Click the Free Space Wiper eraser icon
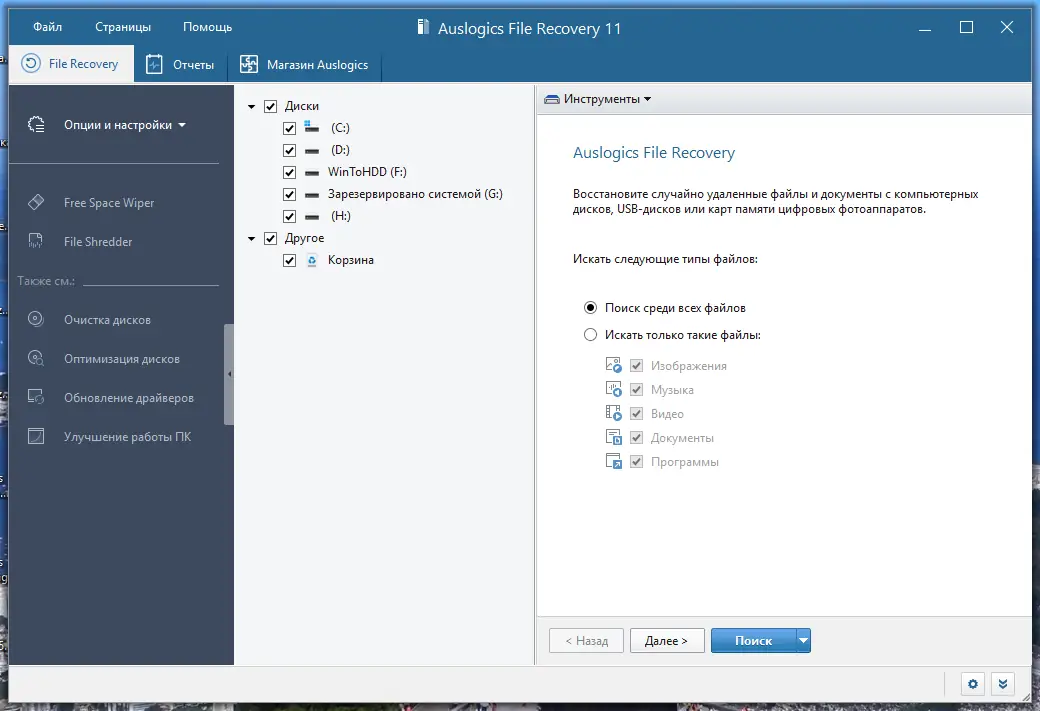1040x711 pixels. coord(36,202)
